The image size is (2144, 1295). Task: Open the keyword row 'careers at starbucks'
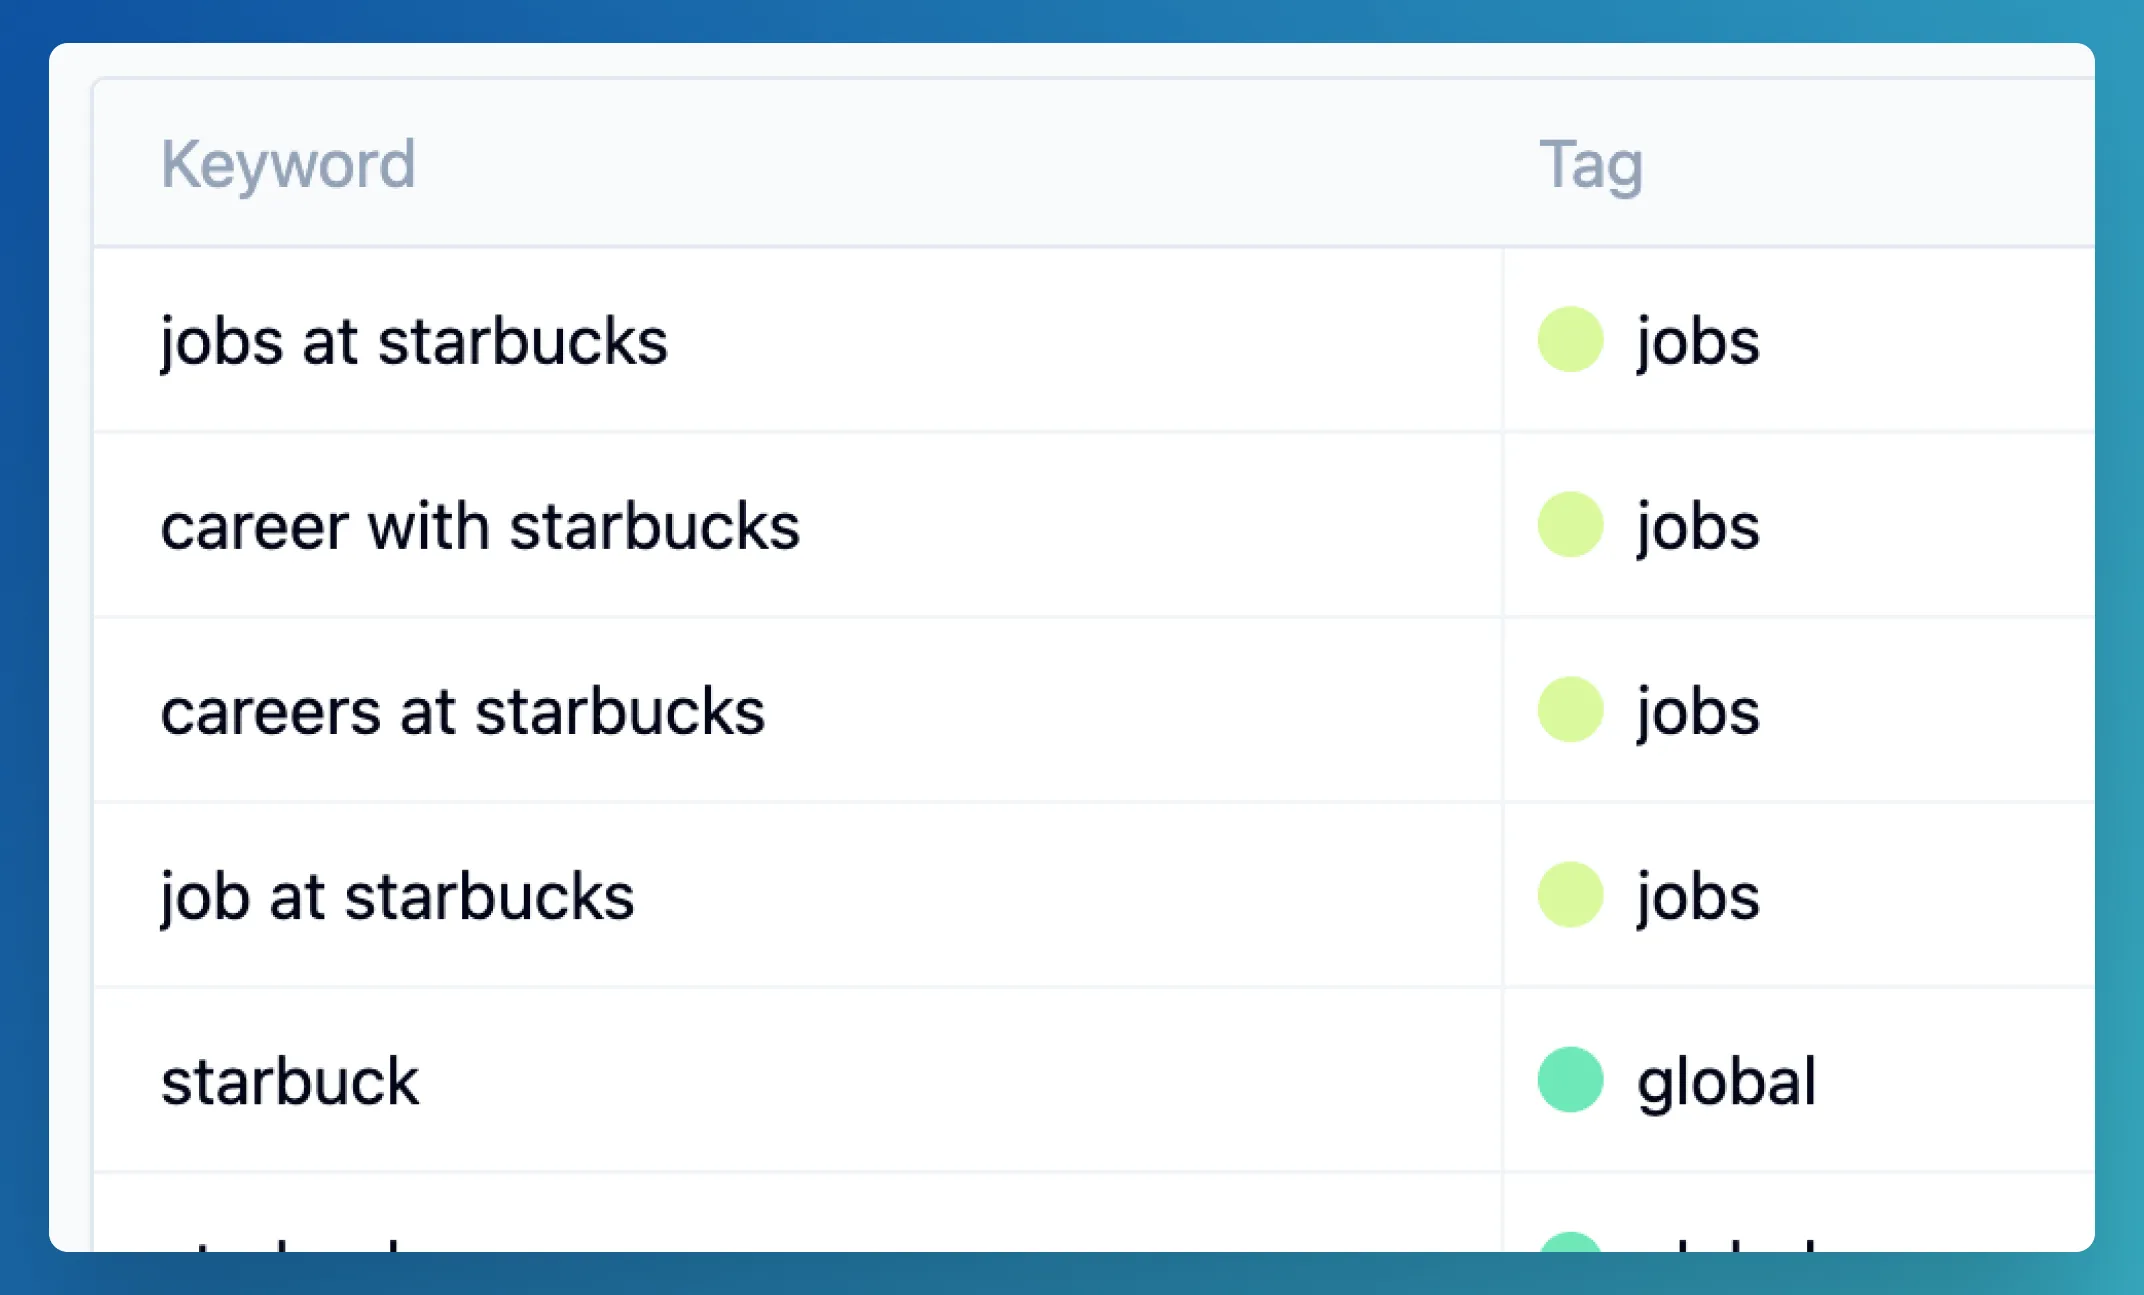pyautogui.click(x=462, y=710)
